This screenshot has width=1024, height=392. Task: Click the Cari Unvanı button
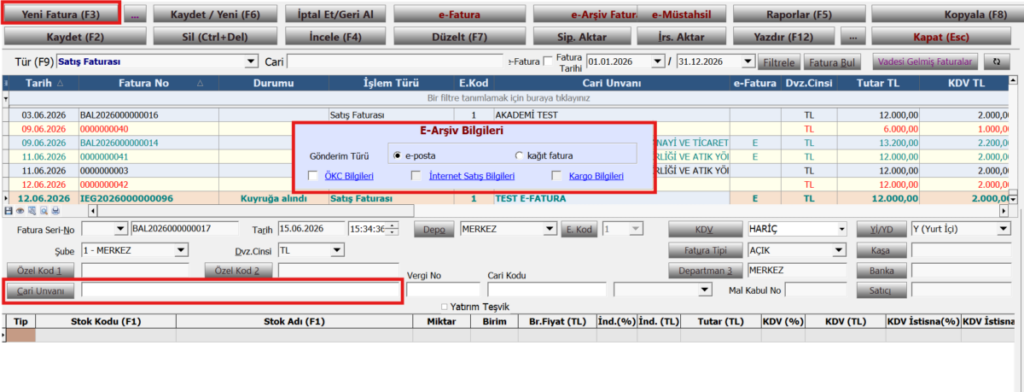pos(39,291)
